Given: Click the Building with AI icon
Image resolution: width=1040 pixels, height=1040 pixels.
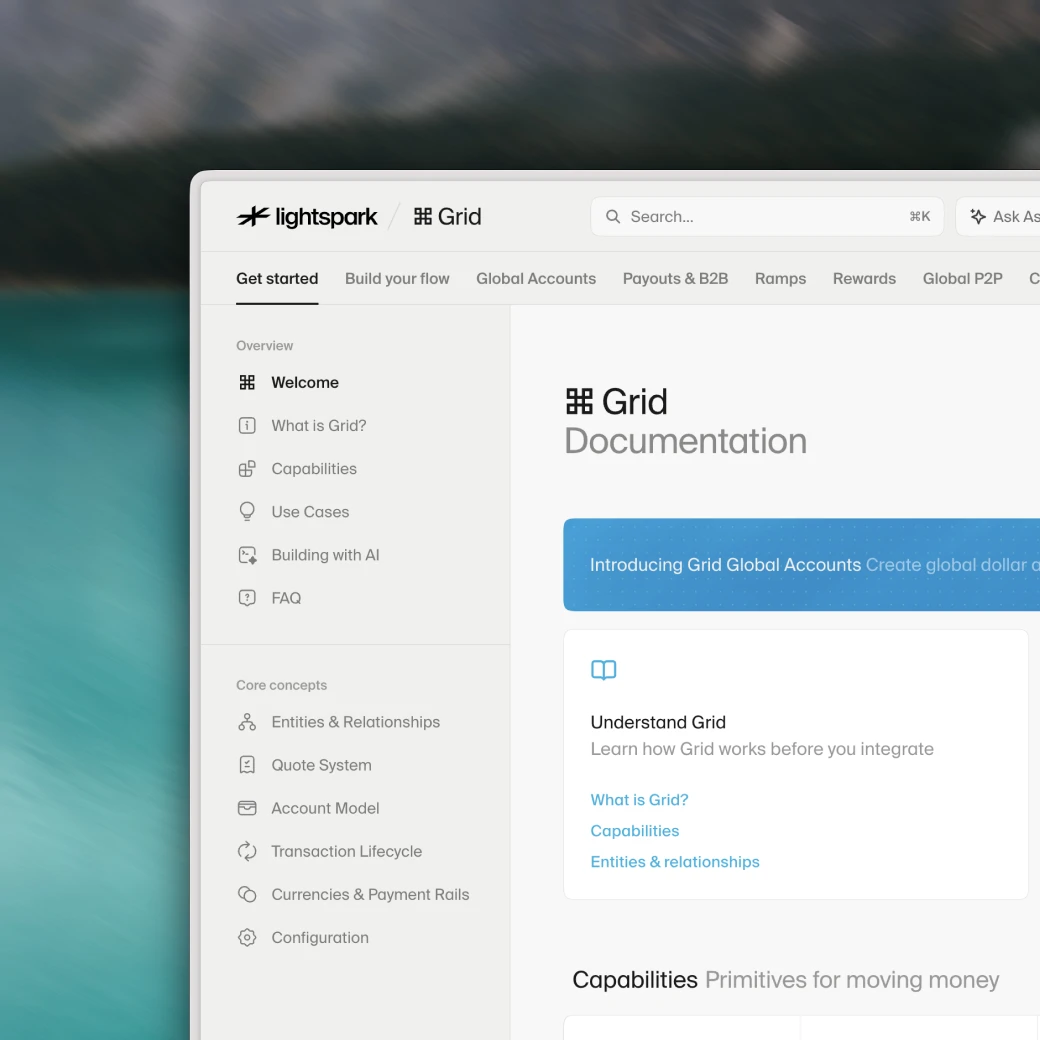Looking at the screenshot, I should (x=247, y=555).
